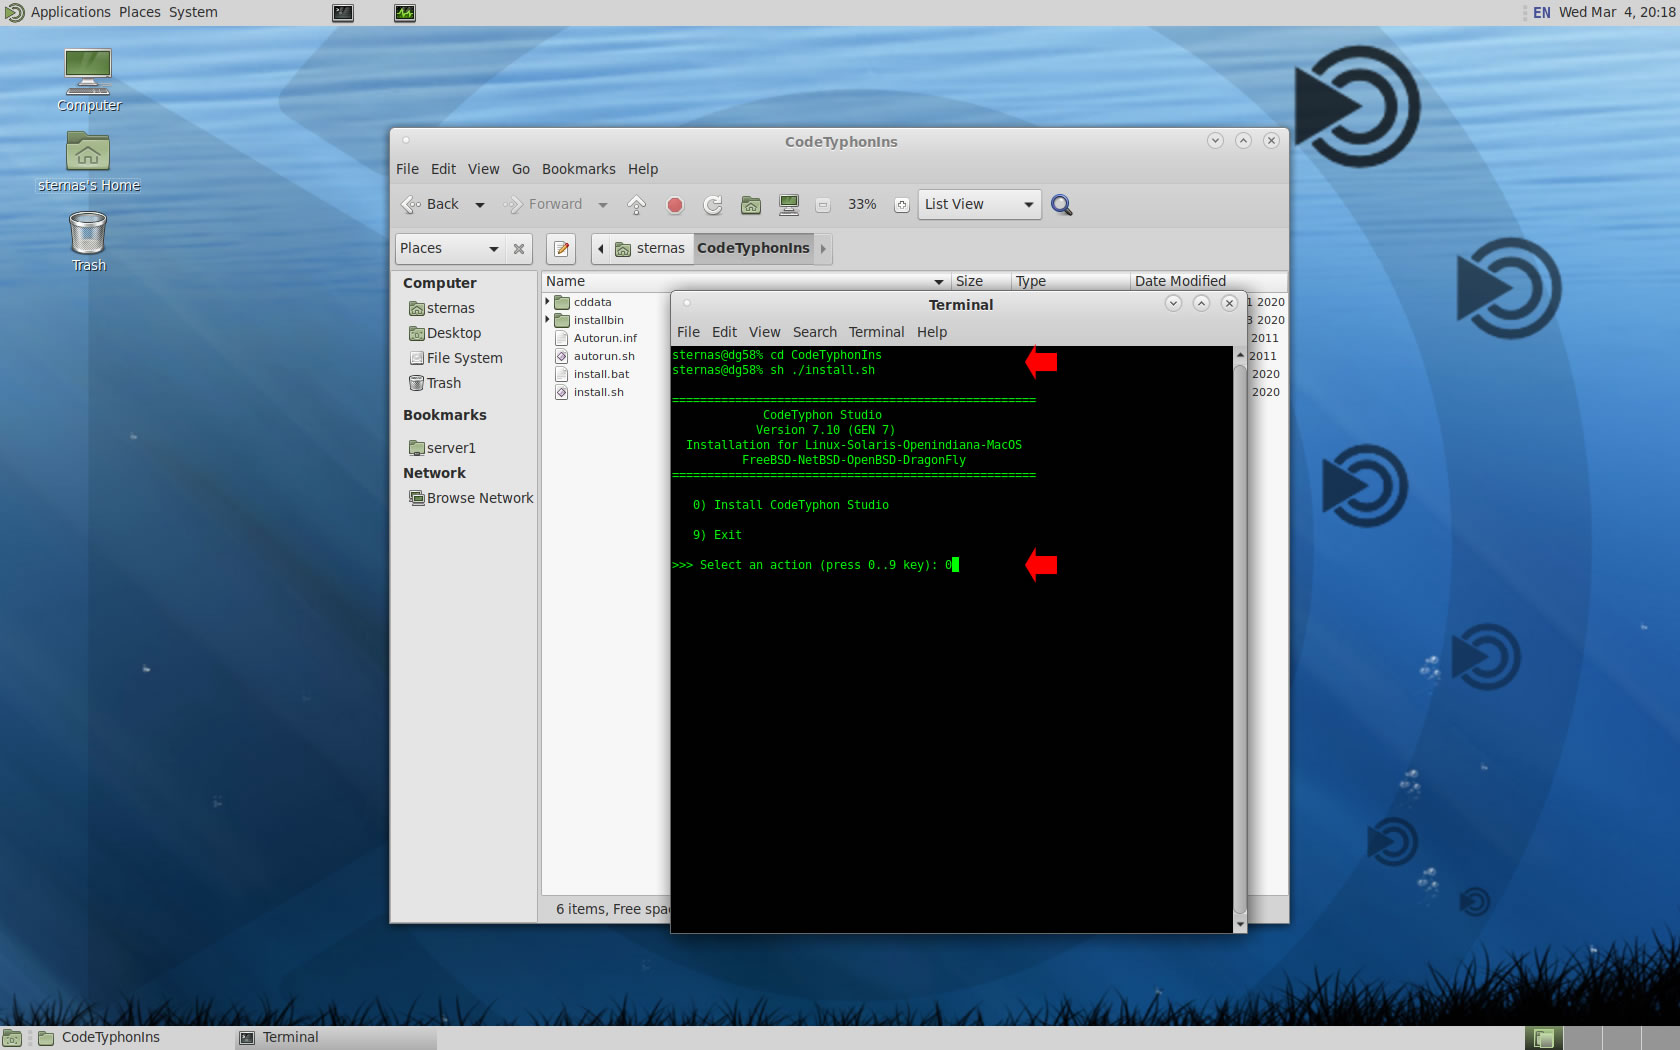The width and height of the screenshot is (1680, 1050).
Task: Click the Reload icon in file manager
Action: (713, 205)
